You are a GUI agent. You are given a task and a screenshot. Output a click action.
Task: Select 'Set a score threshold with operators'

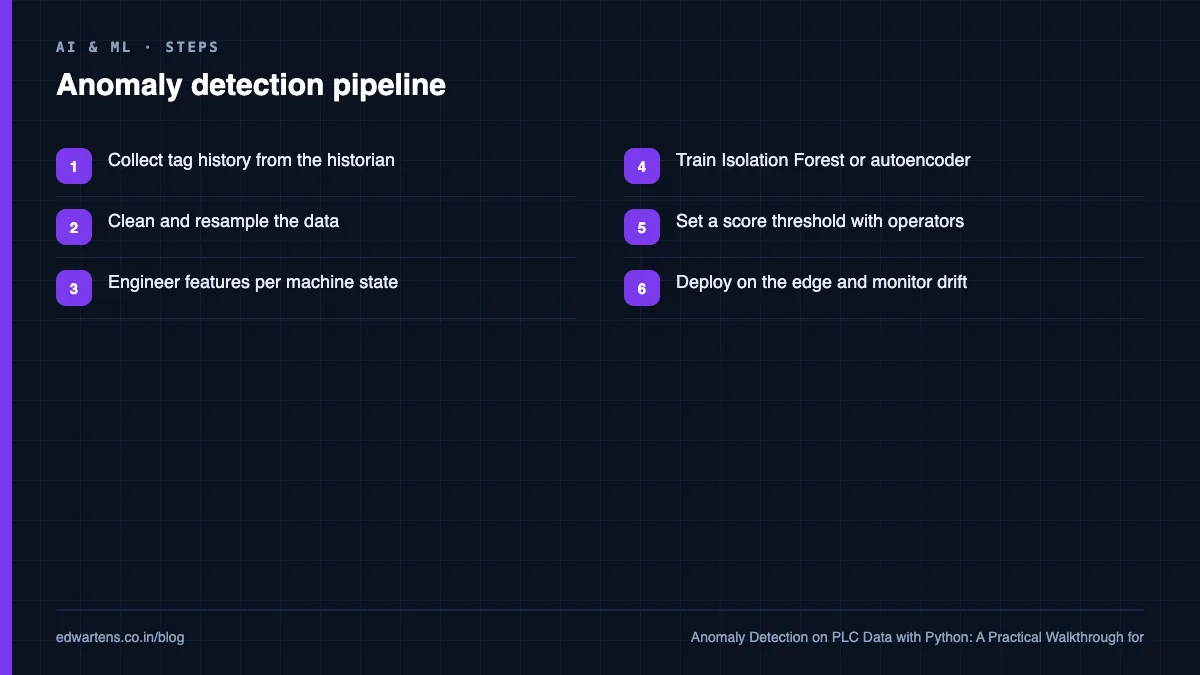pos(820,221)
